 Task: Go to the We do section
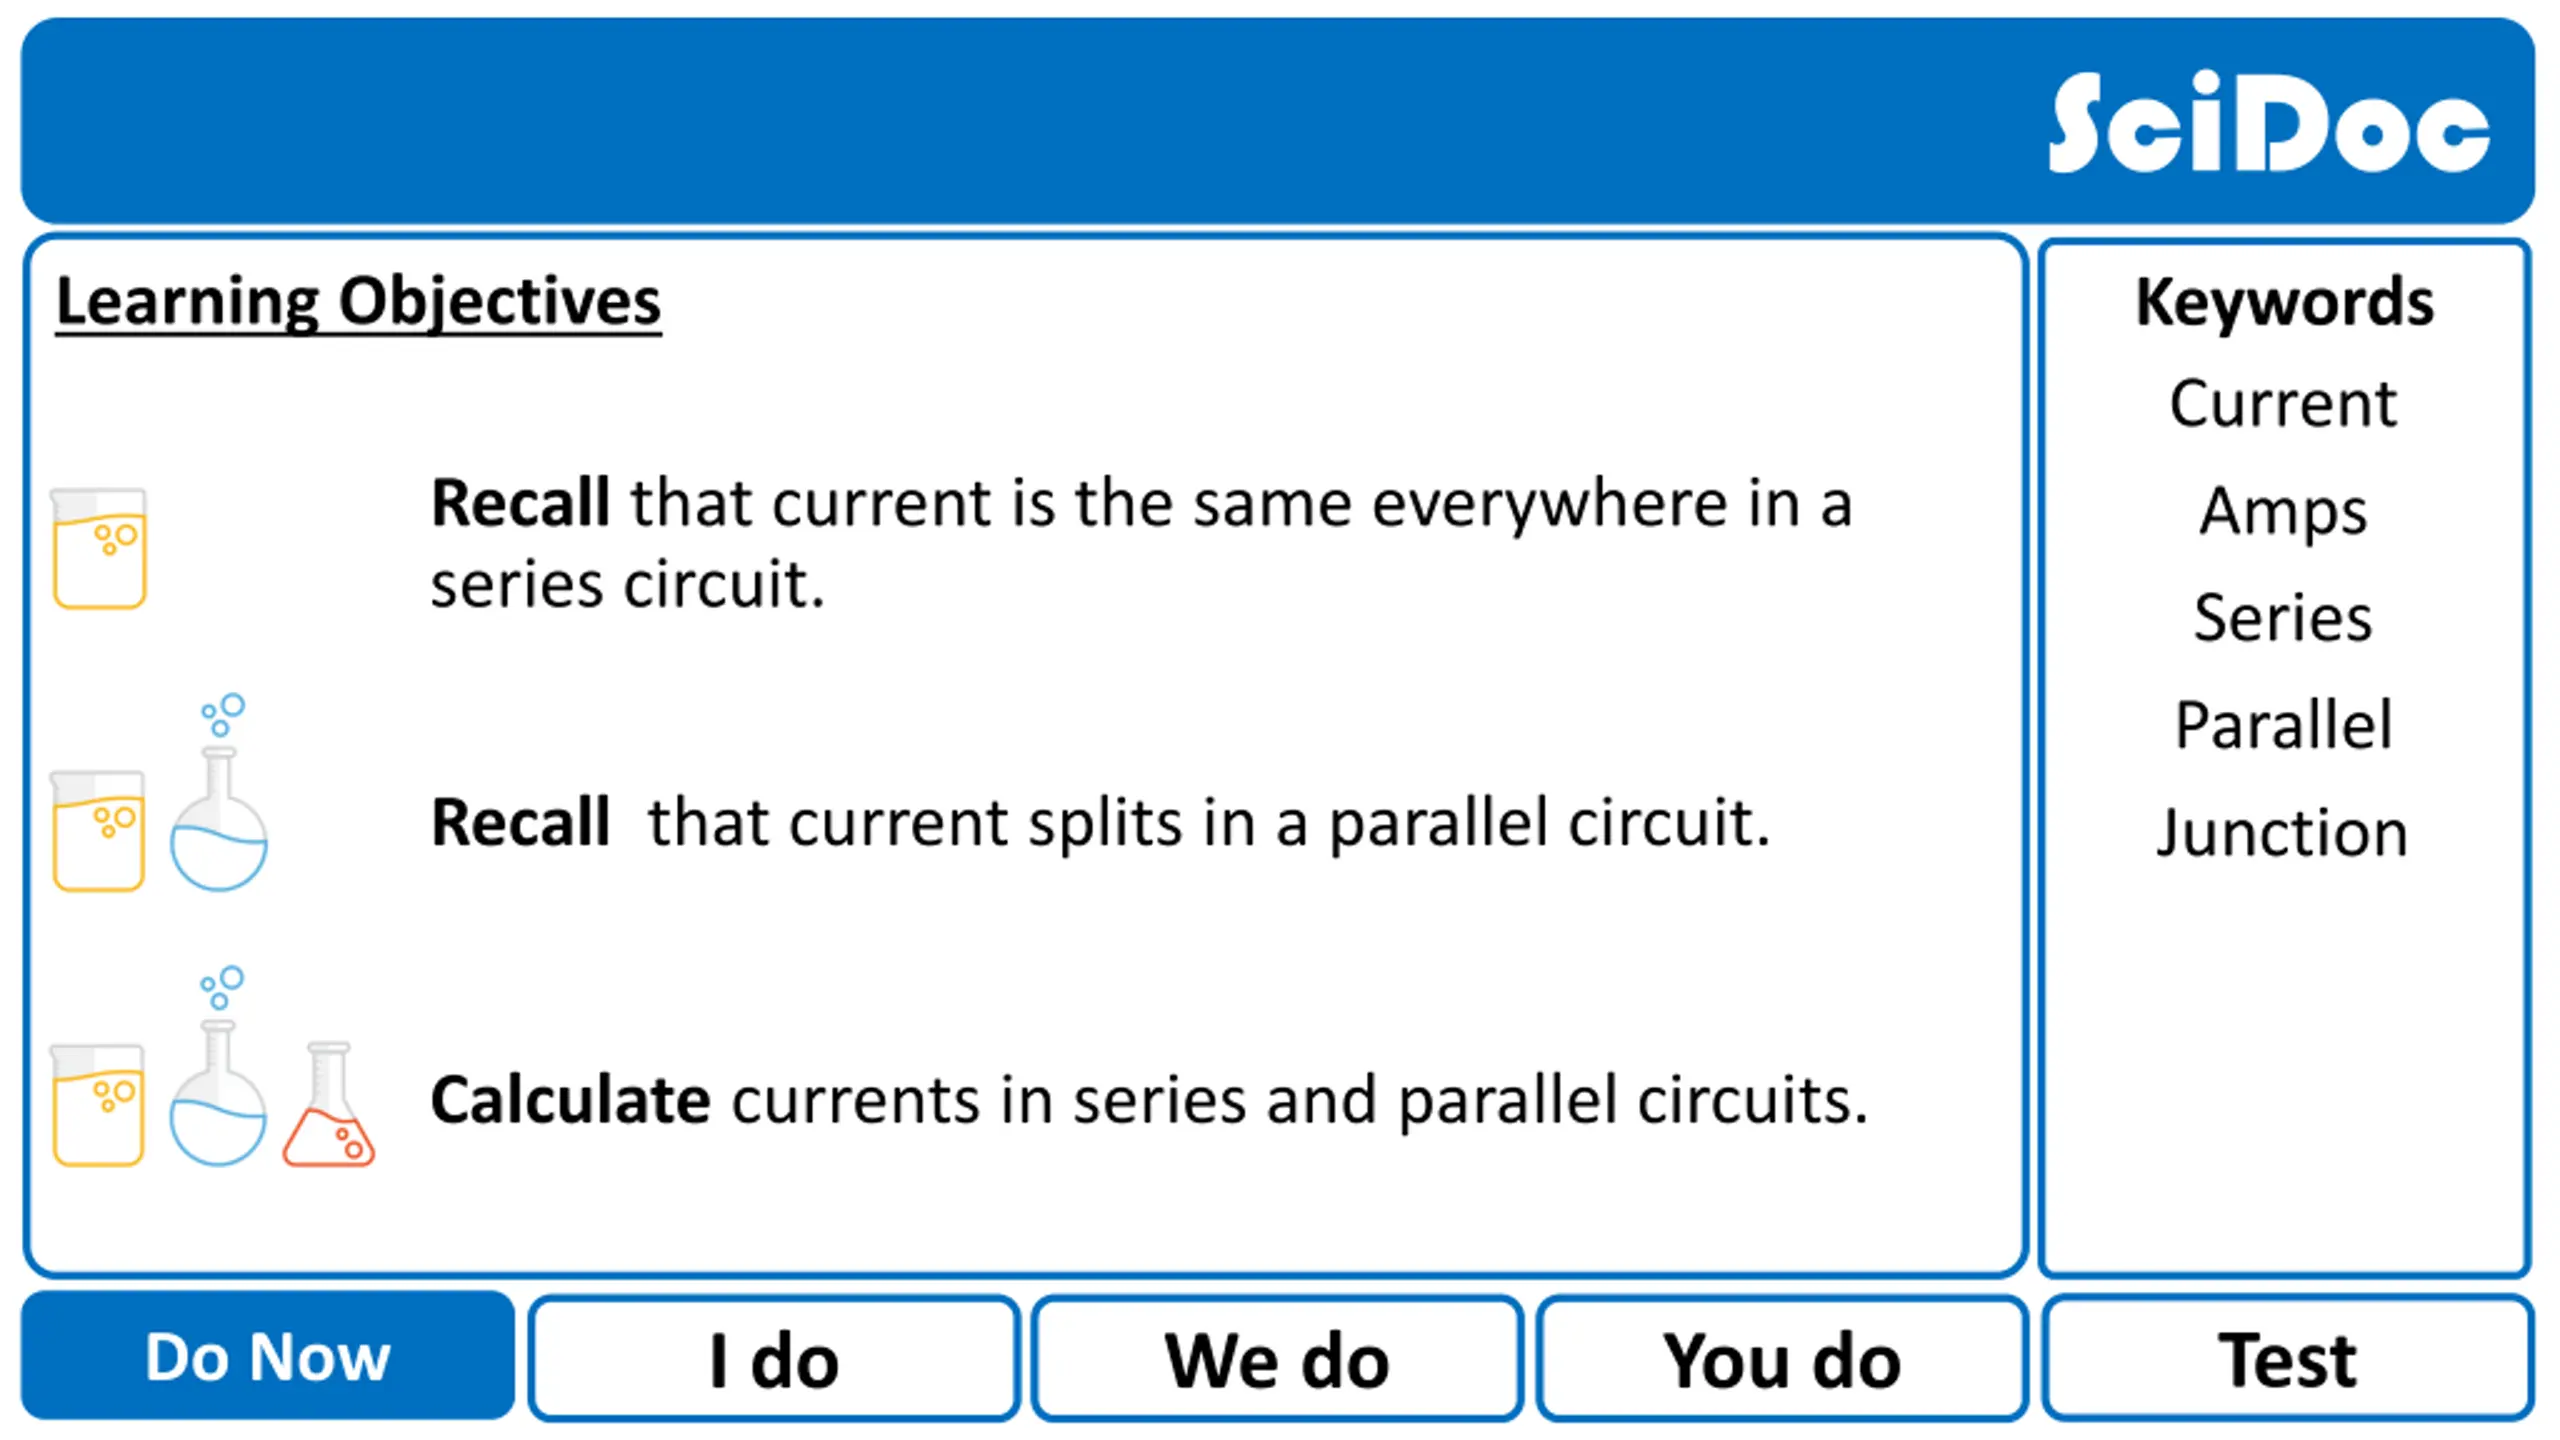tap(1277, 1359)
